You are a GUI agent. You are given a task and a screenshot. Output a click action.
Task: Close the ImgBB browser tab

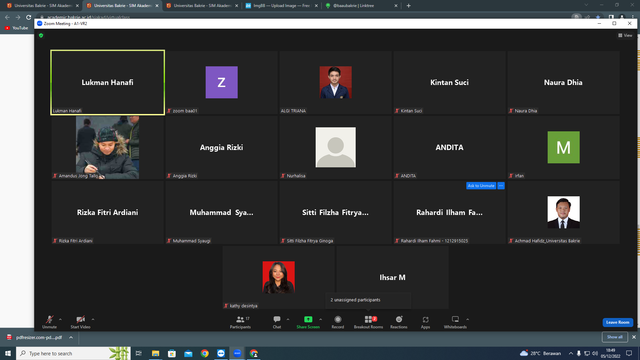click(316, 6)
